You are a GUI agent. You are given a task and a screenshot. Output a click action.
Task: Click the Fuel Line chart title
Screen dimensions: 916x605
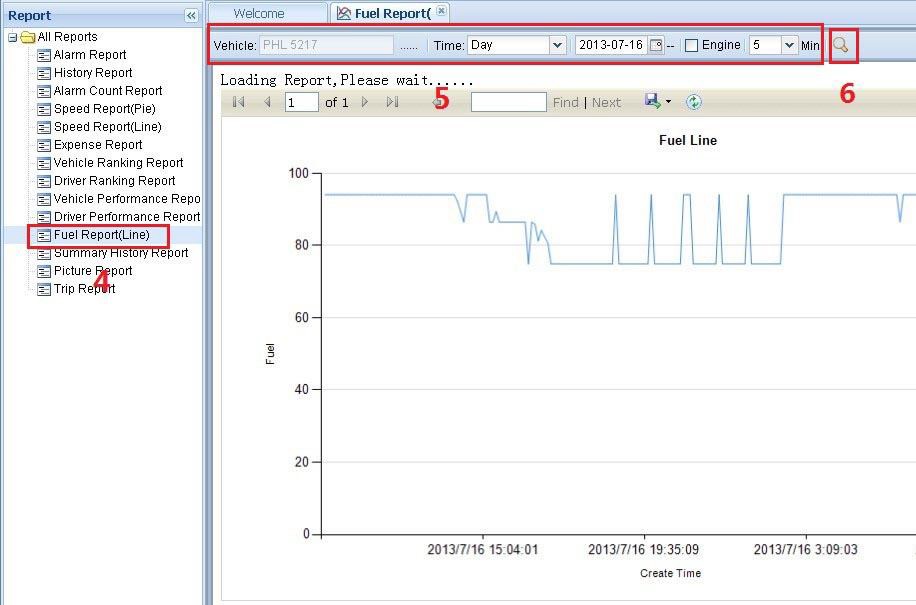[688, 140]
